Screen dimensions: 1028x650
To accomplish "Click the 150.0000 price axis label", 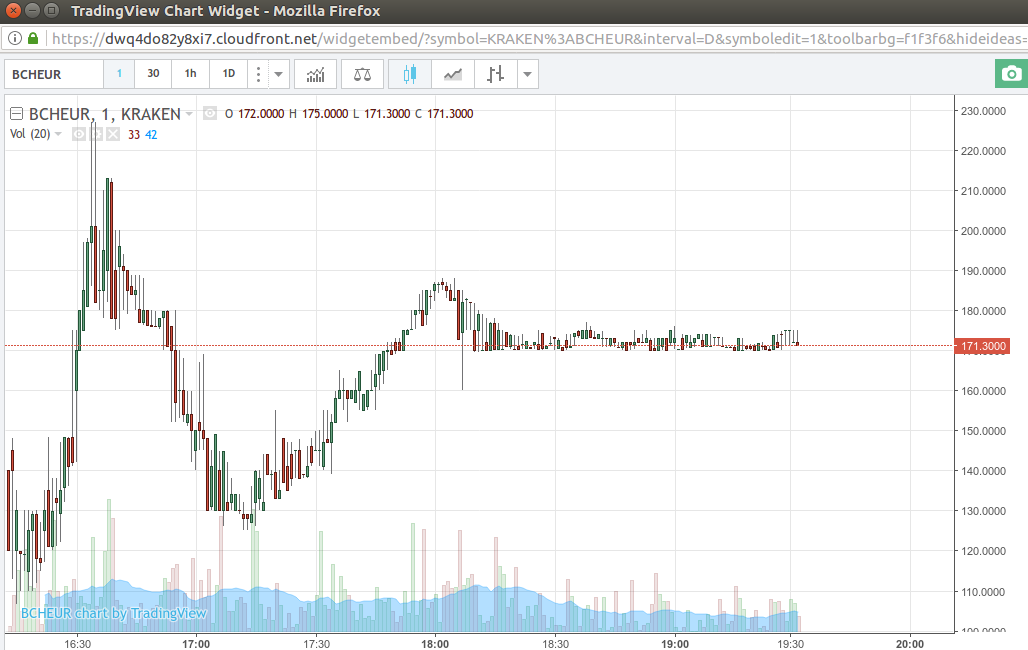I will coord(983,431).
